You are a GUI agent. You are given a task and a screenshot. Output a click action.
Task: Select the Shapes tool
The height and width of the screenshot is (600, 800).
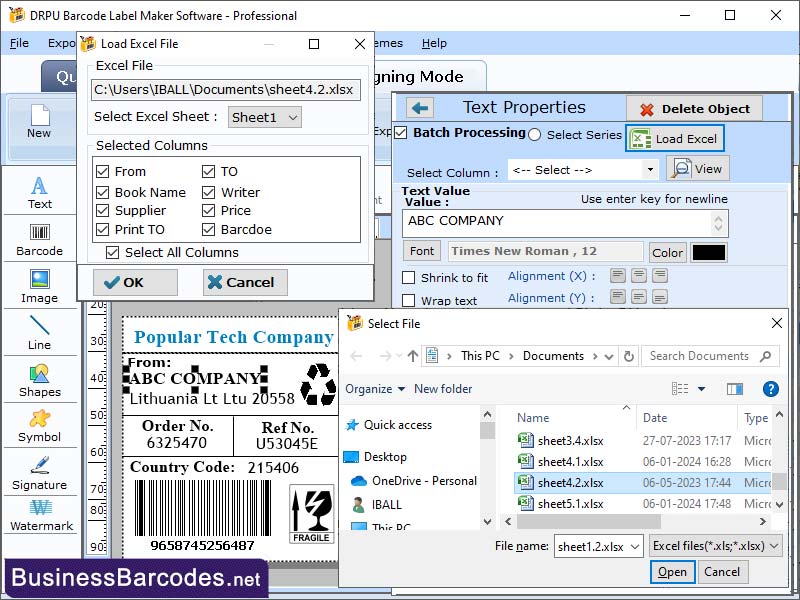(39, 383)
